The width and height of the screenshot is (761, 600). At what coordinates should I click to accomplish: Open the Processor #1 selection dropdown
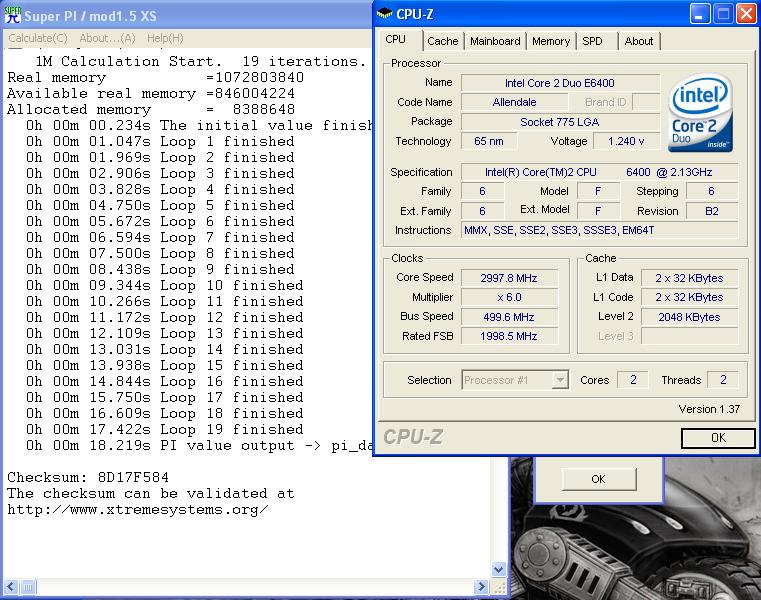coord(514,380)
